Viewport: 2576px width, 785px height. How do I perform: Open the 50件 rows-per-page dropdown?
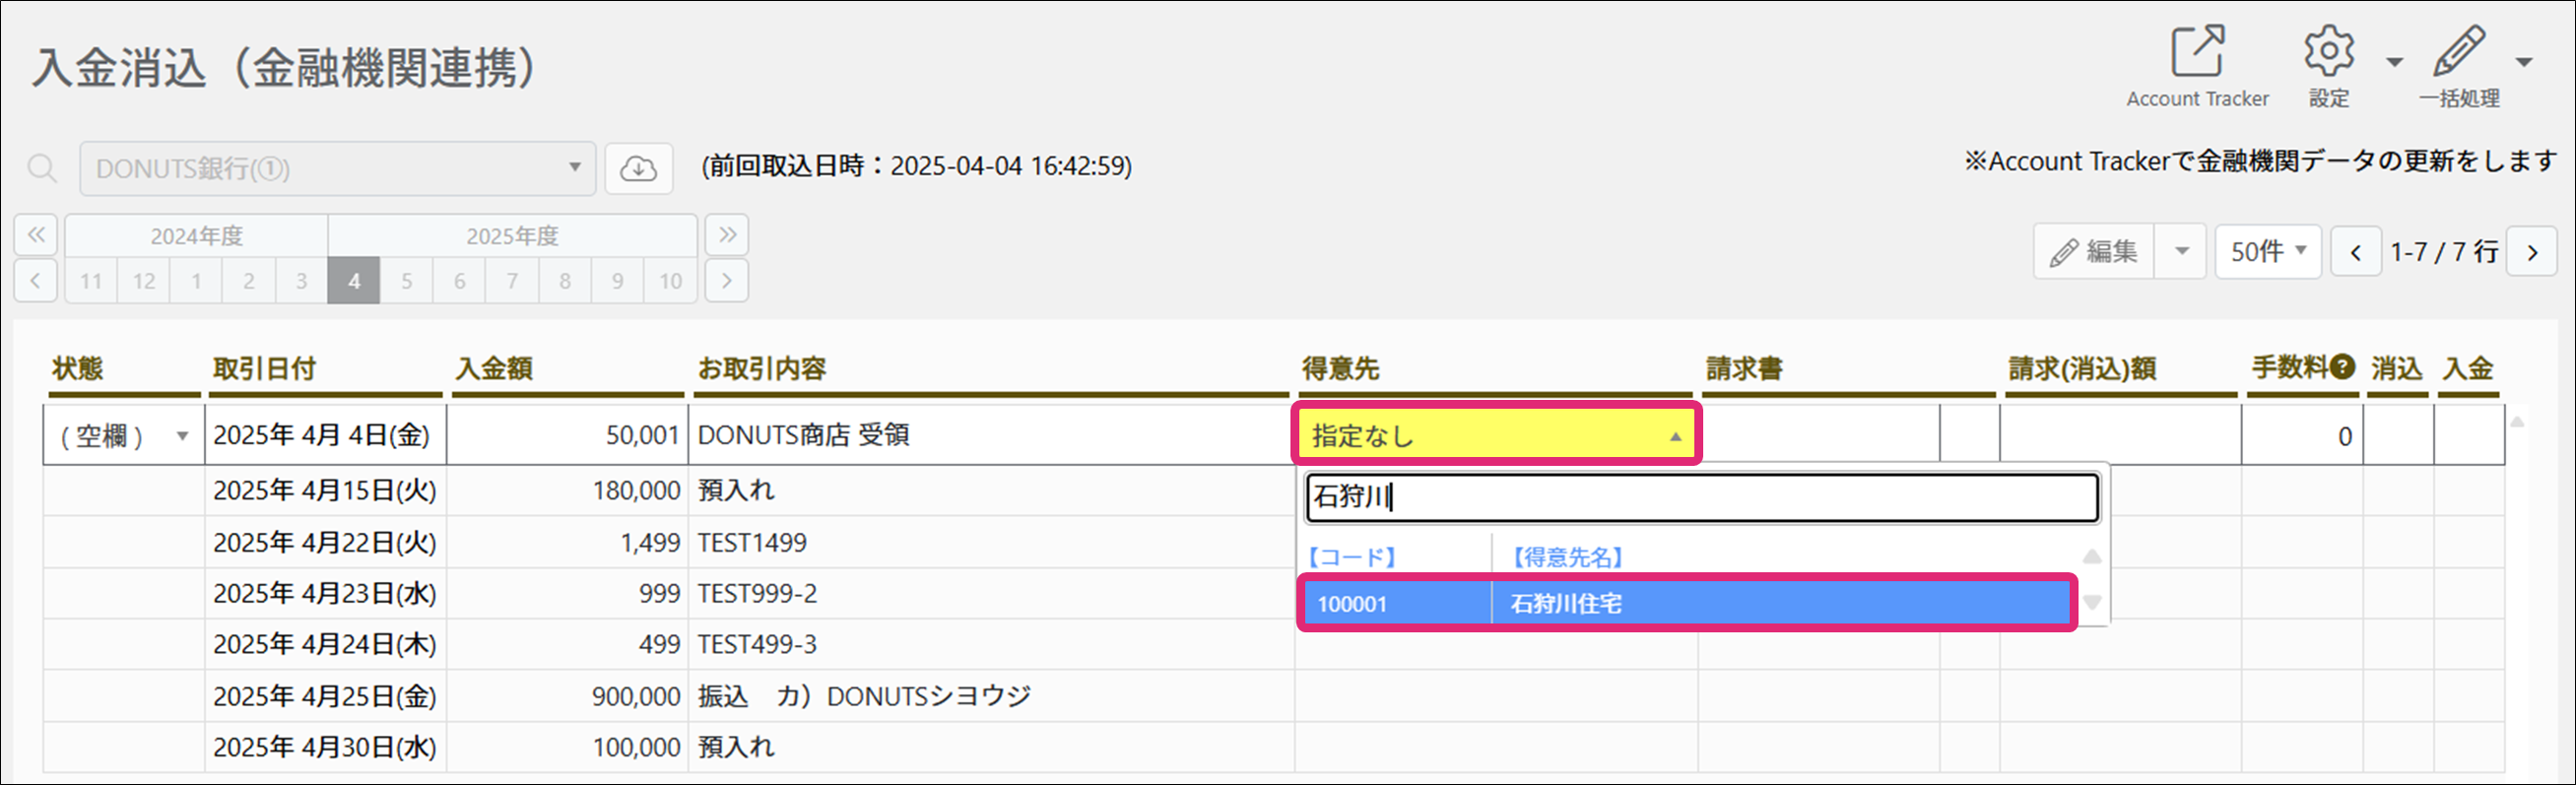(2267, 252)
